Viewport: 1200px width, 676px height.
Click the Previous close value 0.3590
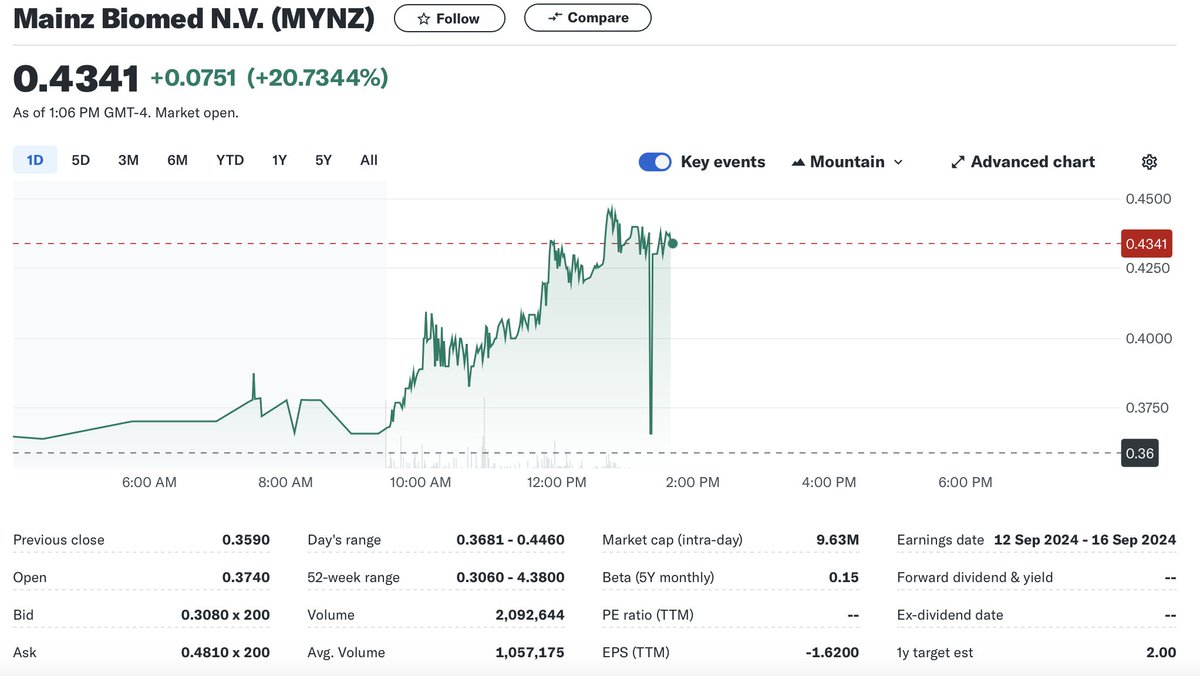246,540
